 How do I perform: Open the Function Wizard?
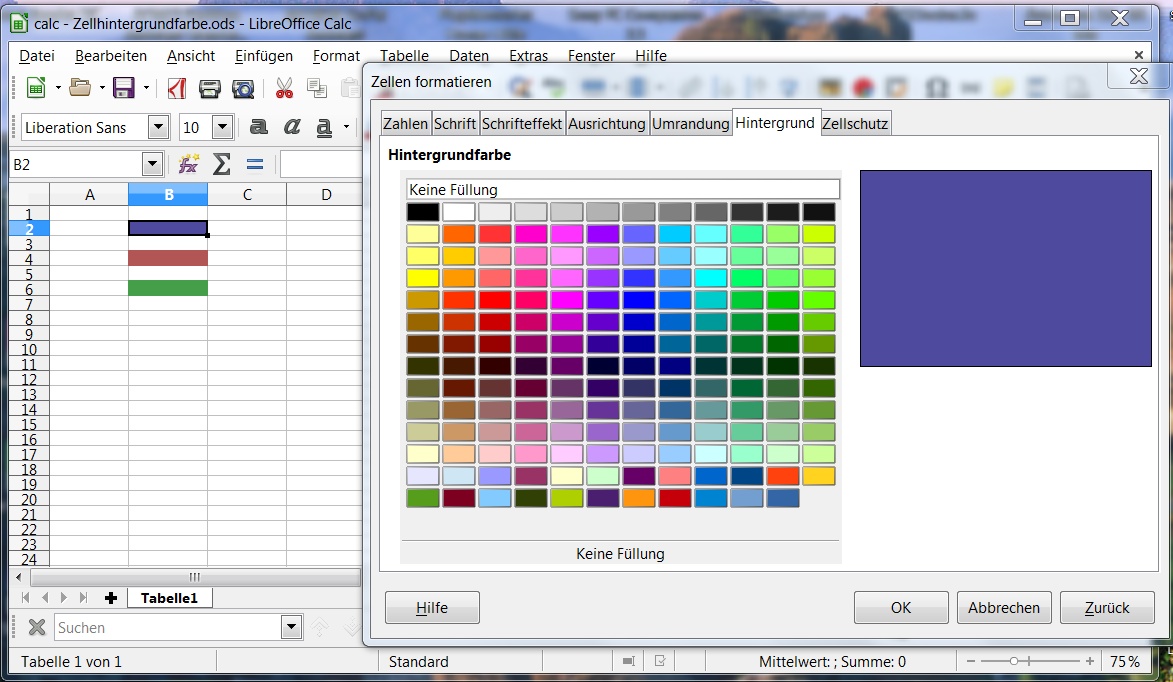[187, 163]
